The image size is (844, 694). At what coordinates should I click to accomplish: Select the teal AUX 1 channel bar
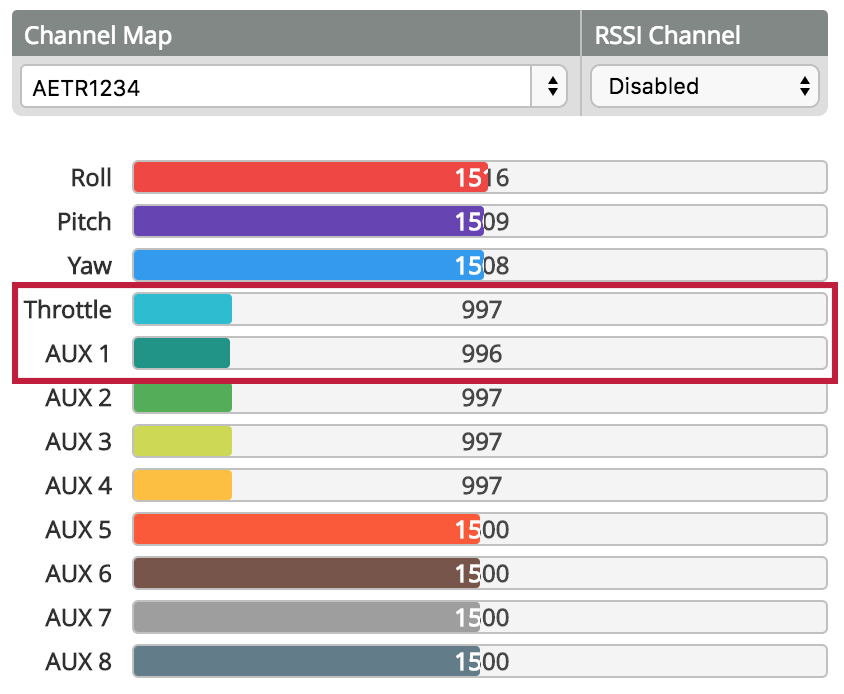click(x=182, y=354)
